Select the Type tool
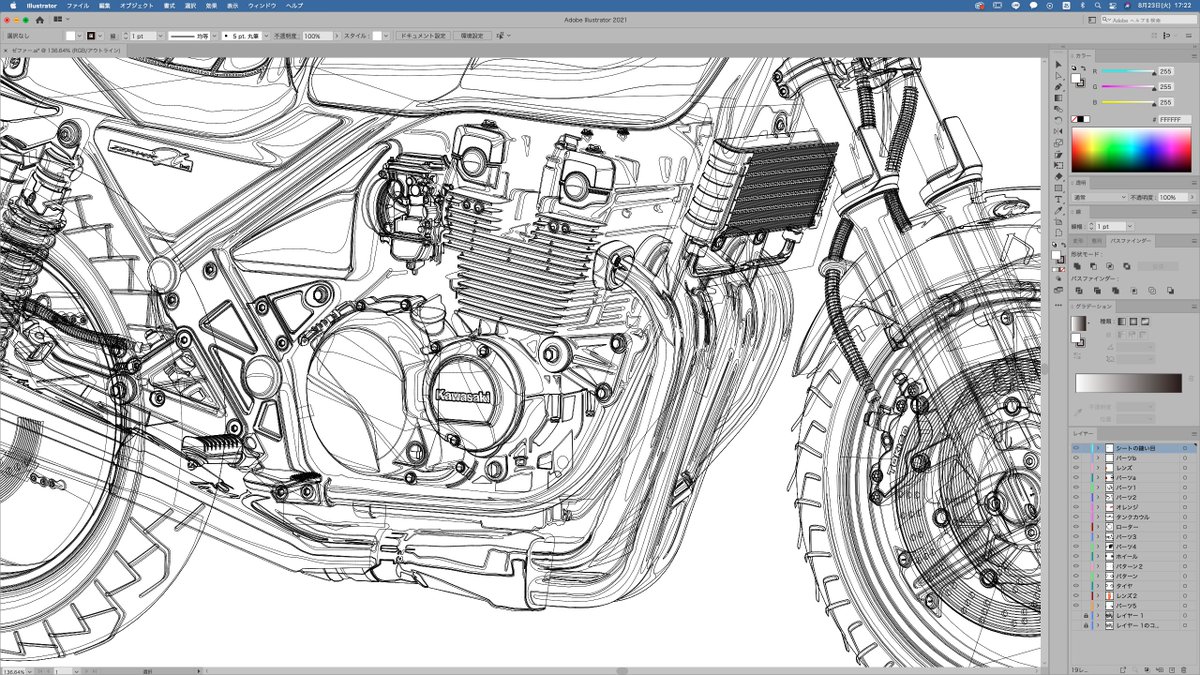Viewport: 1200px width, 675px height. (x=1058, y=198)
